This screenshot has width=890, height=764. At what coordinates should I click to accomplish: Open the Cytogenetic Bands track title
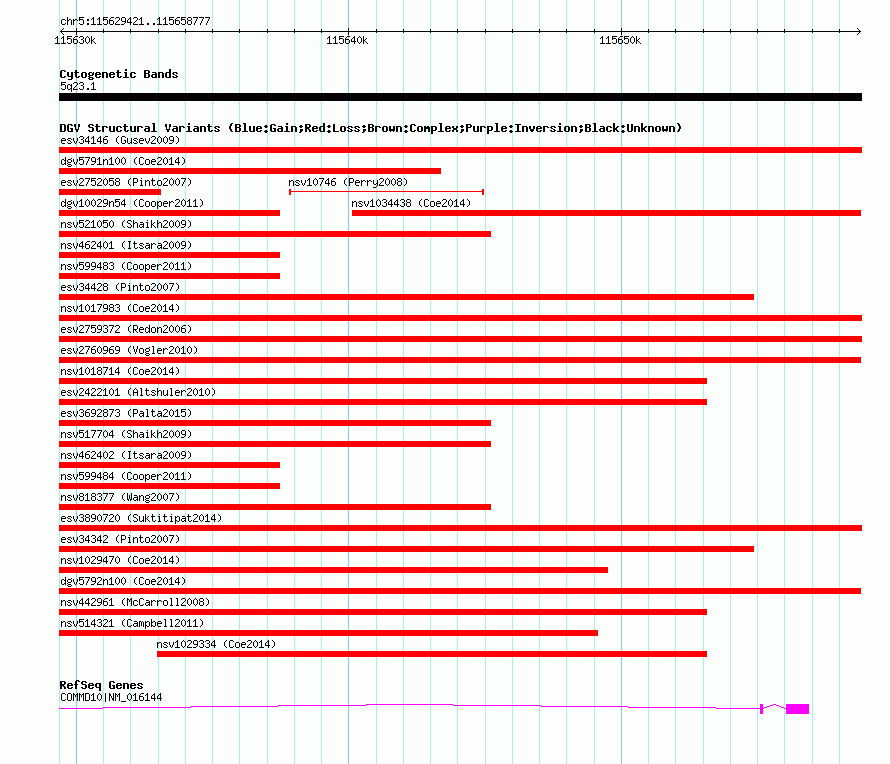coord(119,74)
